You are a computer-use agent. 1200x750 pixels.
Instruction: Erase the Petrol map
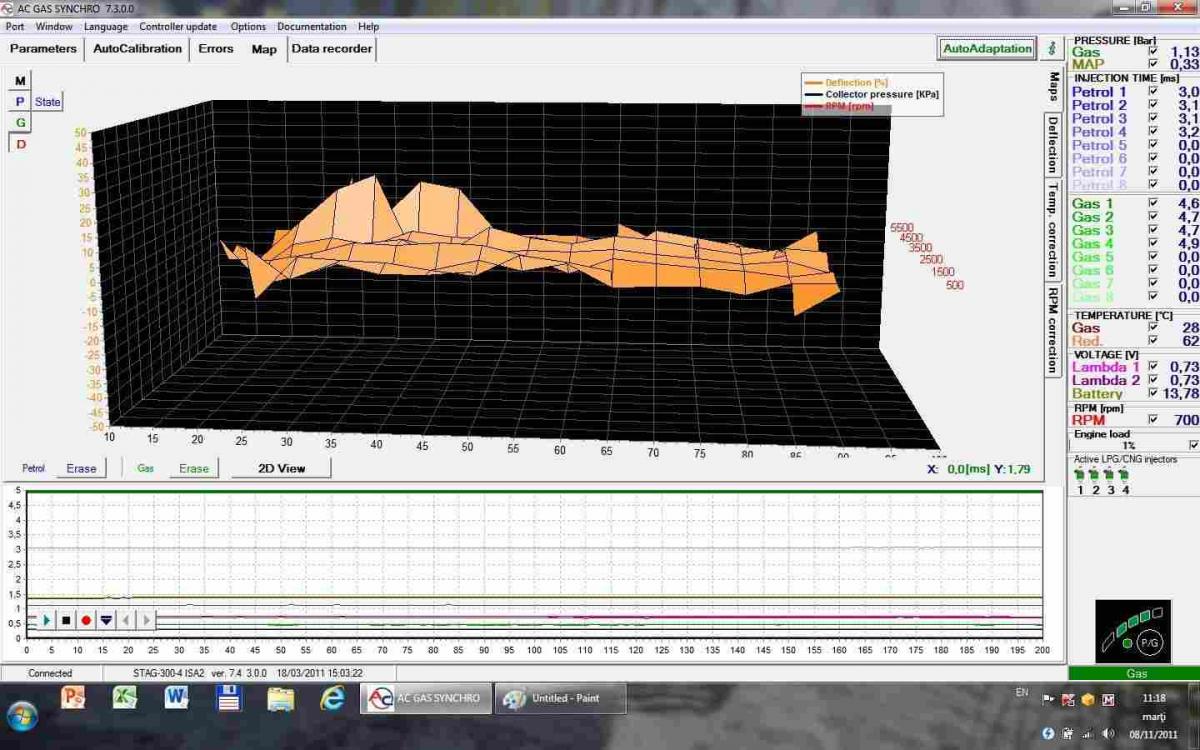pyautogui.click(x=81, y=468)
